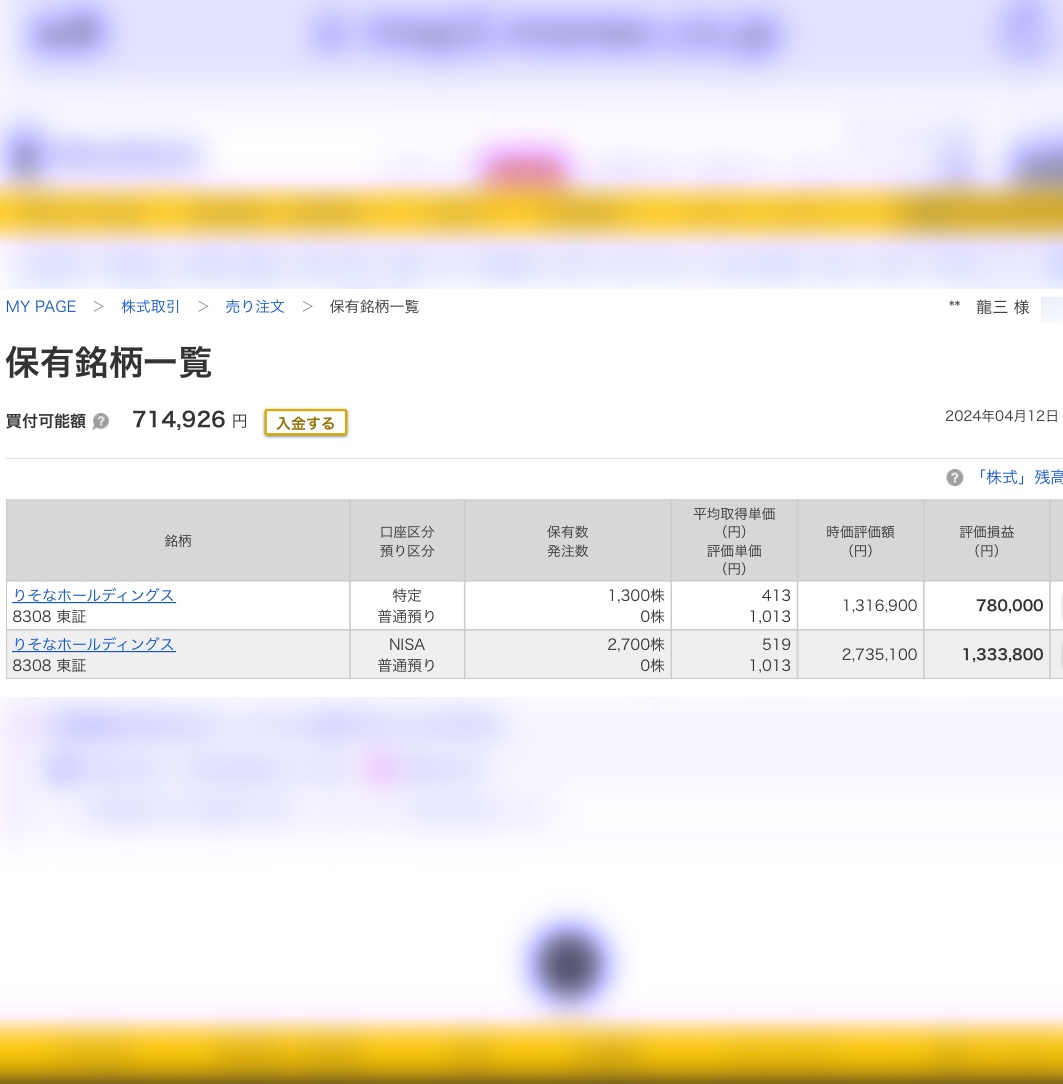
Task: Click the 入金する button
Action: pos(305,422)
